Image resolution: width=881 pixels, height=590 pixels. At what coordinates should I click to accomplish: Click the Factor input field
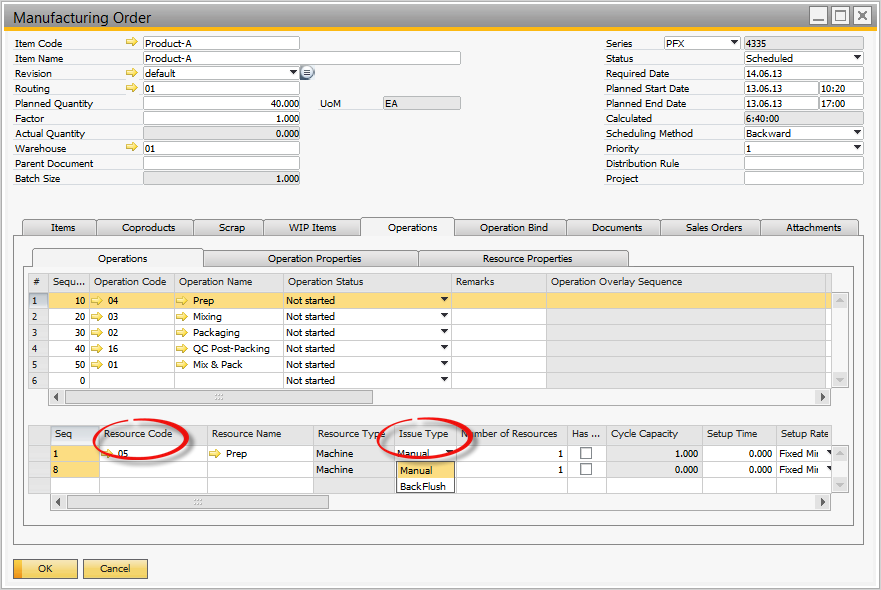coord(221,119)
